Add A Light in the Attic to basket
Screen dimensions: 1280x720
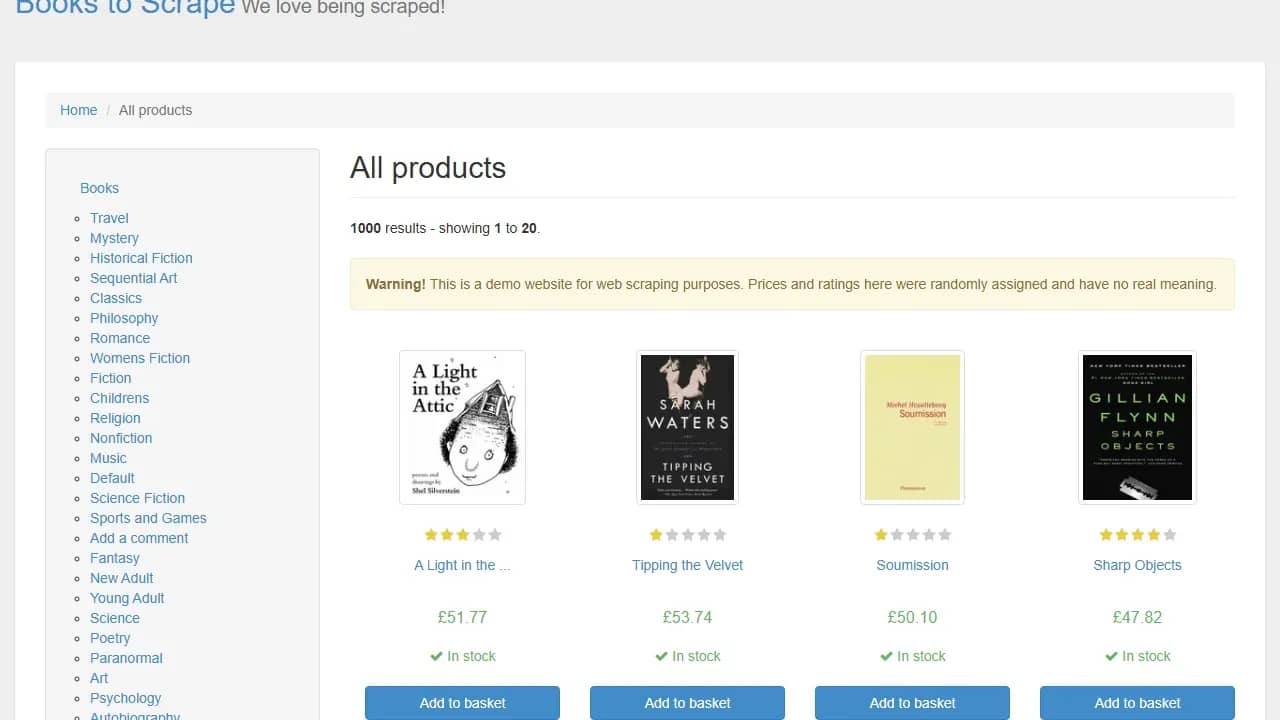point(462,703)
